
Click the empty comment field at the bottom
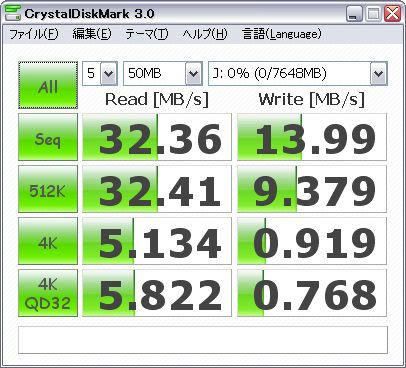tap(203, 340)
